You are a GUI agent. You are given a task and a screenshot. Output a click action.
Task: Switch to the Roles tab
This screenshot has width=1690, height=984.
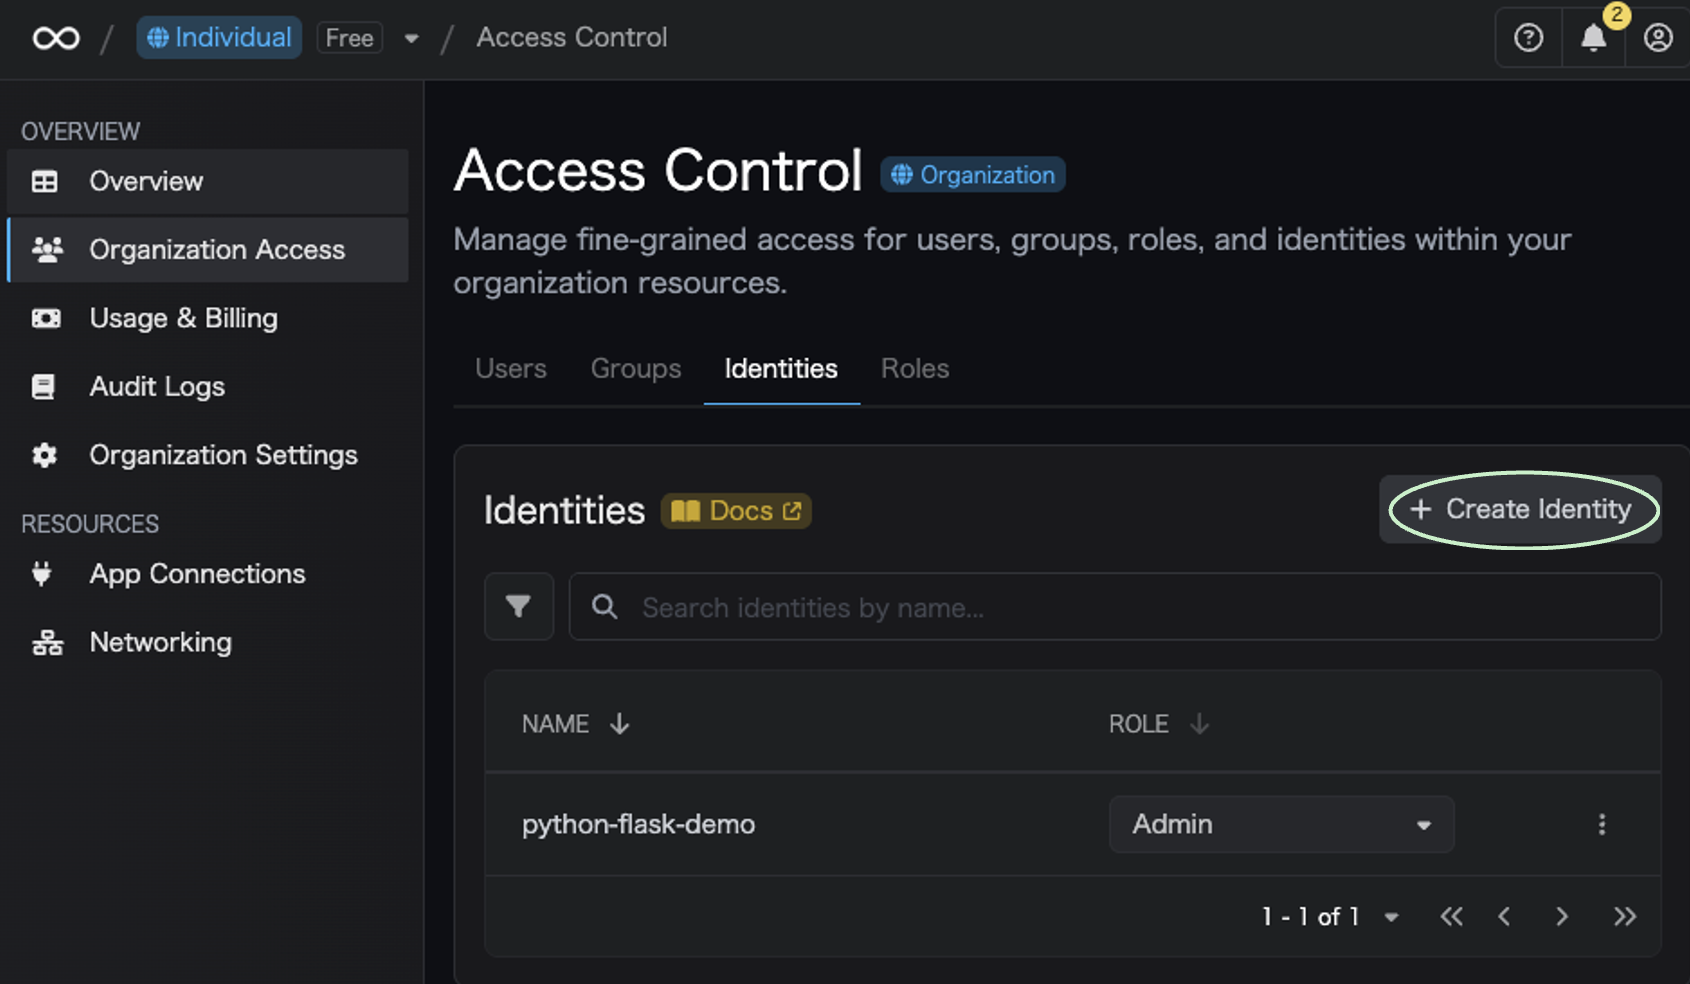[x=914, y=368]
